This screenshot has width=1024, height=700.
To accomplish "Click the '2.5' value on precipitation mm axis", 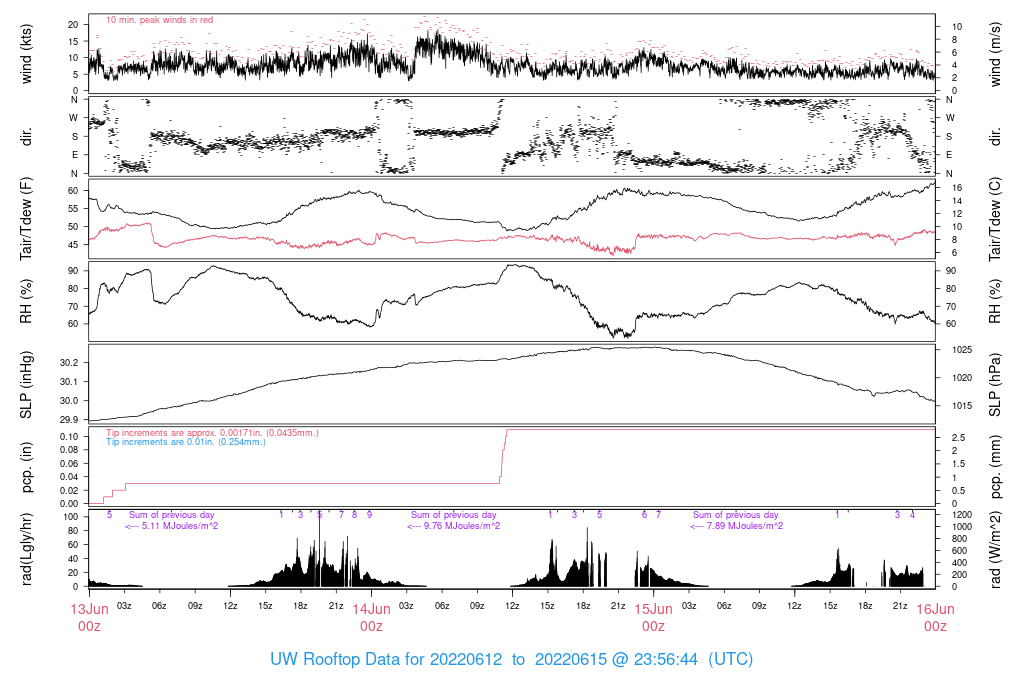I will 958,438.
